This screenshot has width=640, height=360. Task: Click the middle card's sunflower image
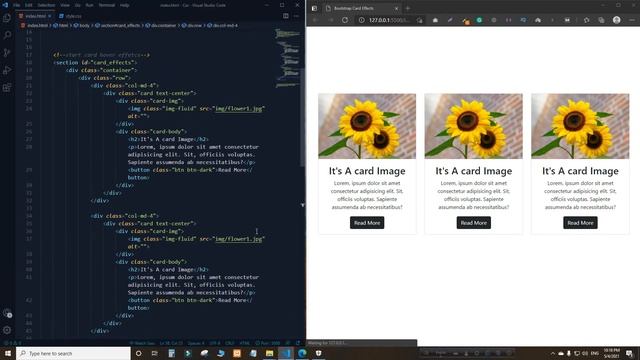click(473, 126)
